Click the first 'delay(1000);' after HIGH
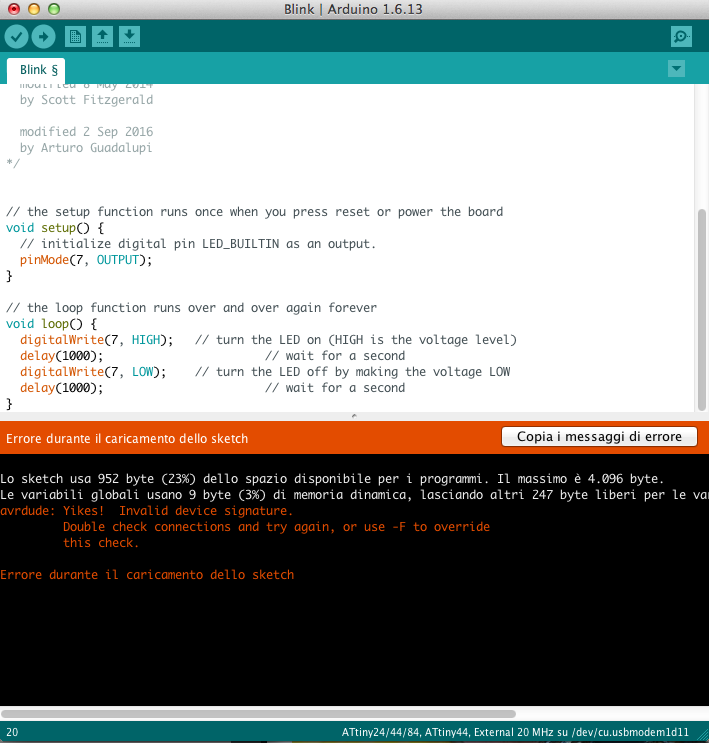The height and width of the screenshot is (743, 709). [61, 356]
